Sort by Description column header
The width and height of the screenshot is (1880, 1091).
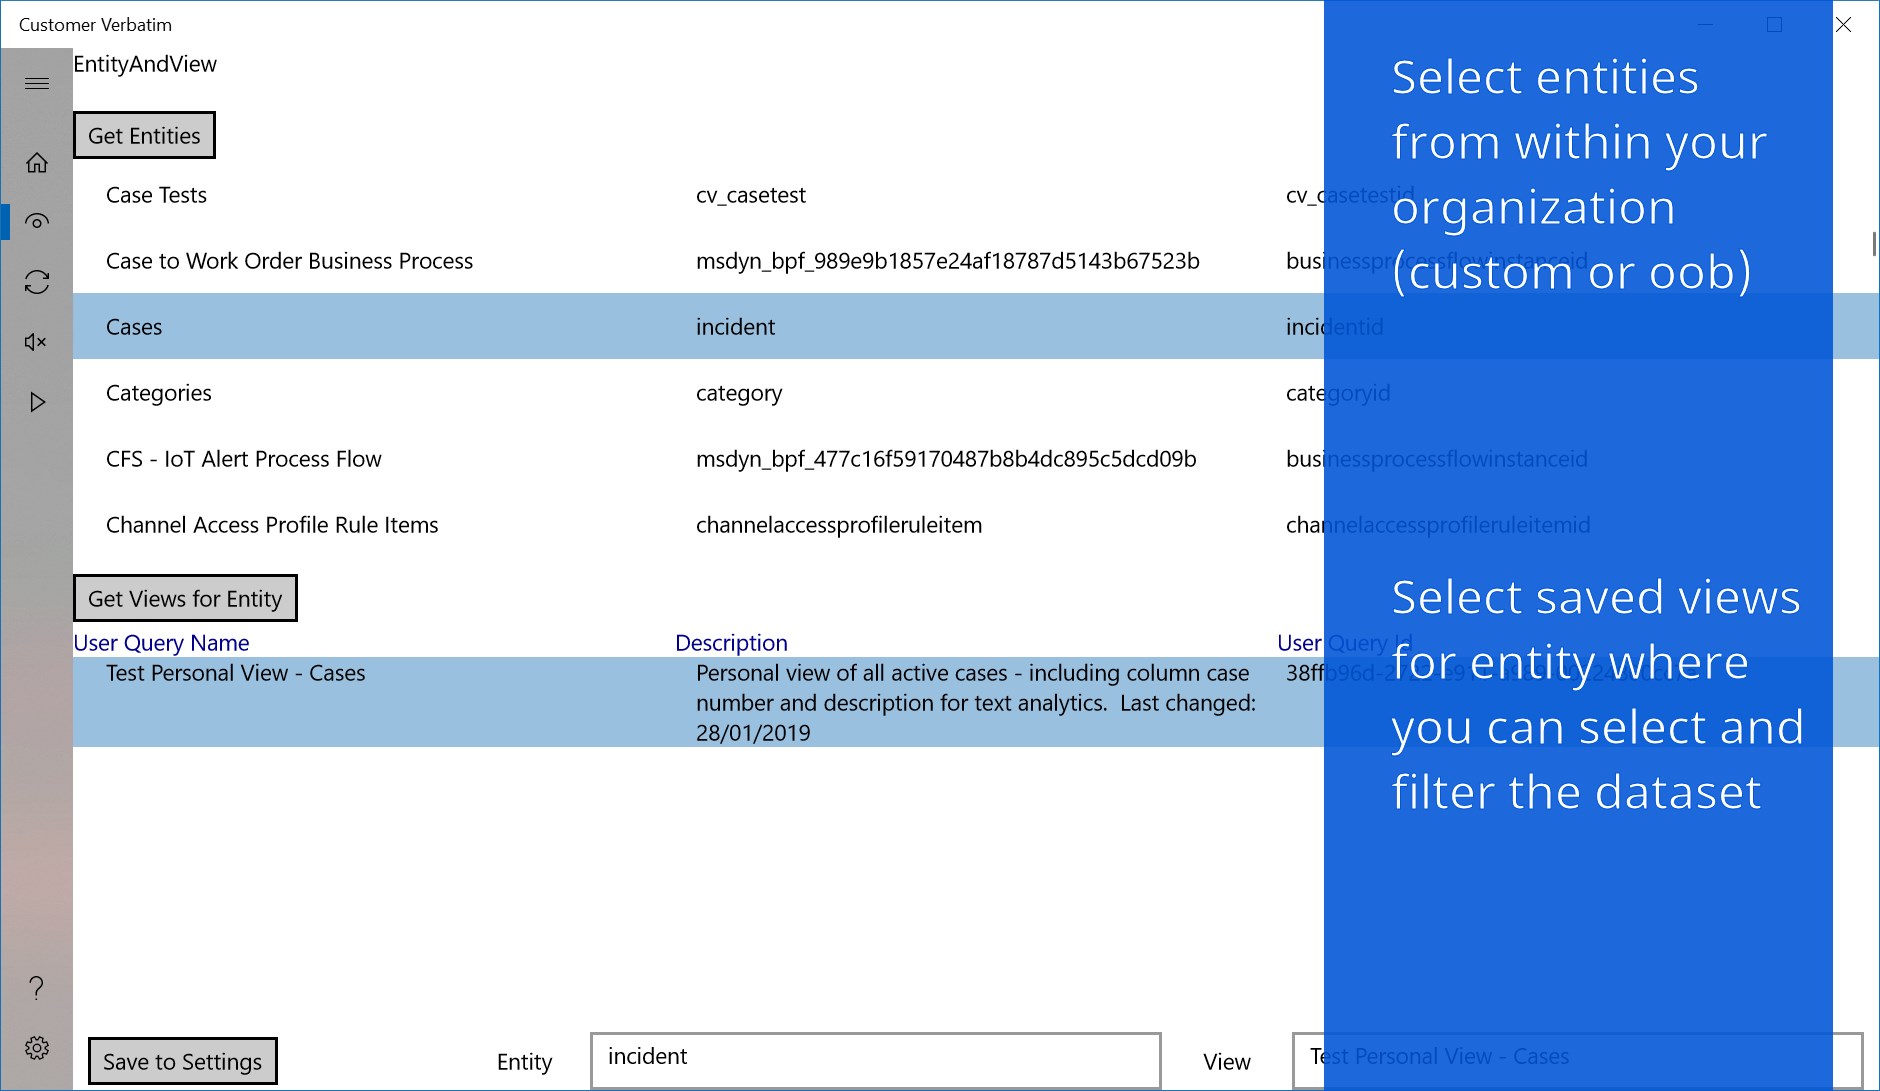pyautogui.click(x=731, y=643)
